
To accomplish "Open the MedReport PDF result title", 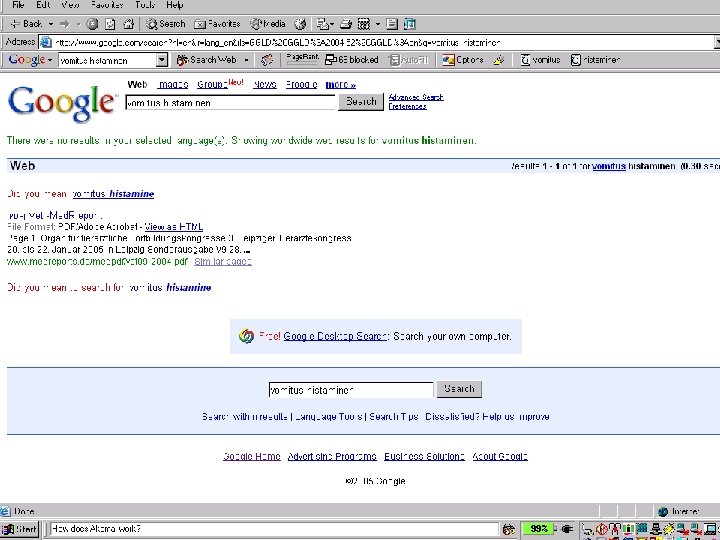I will 55,215.
